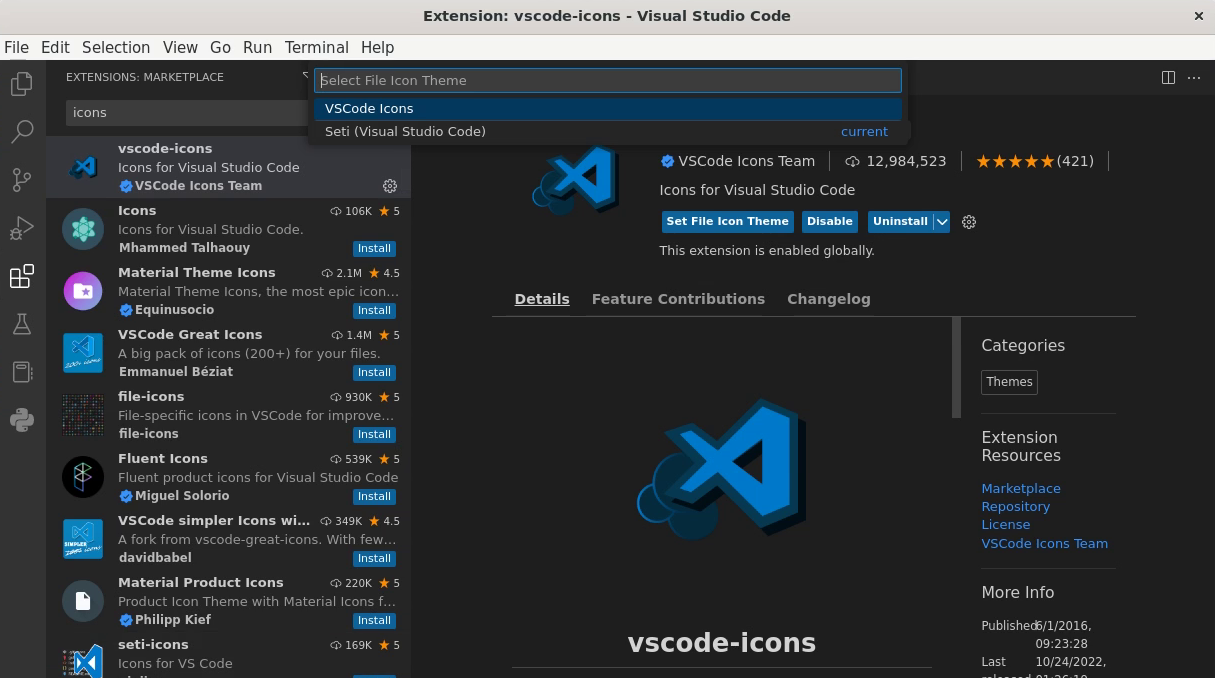This screenshot has width=1215, height=678.
Task: Install VSCode Great Icons extension
Action: click(375, 373)
